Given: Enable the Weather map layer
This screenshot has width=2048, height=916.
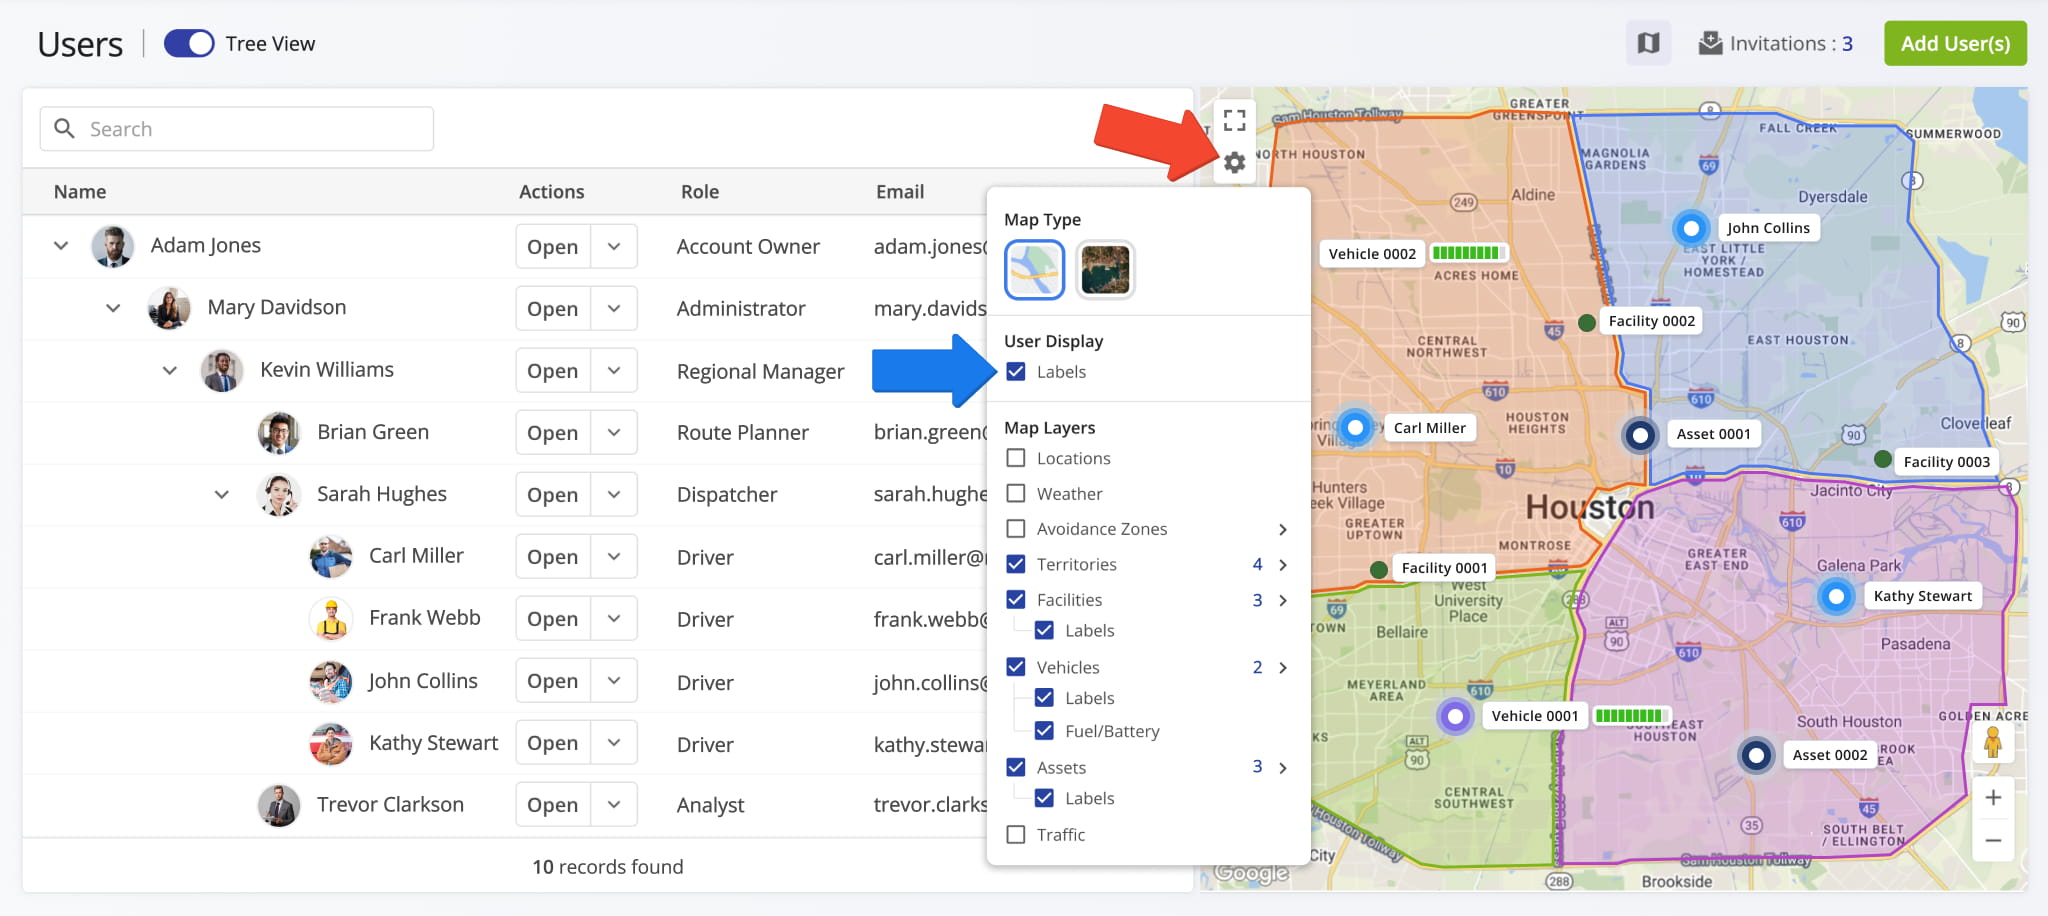Looking at the screenshot, I should click(1016, 493).
